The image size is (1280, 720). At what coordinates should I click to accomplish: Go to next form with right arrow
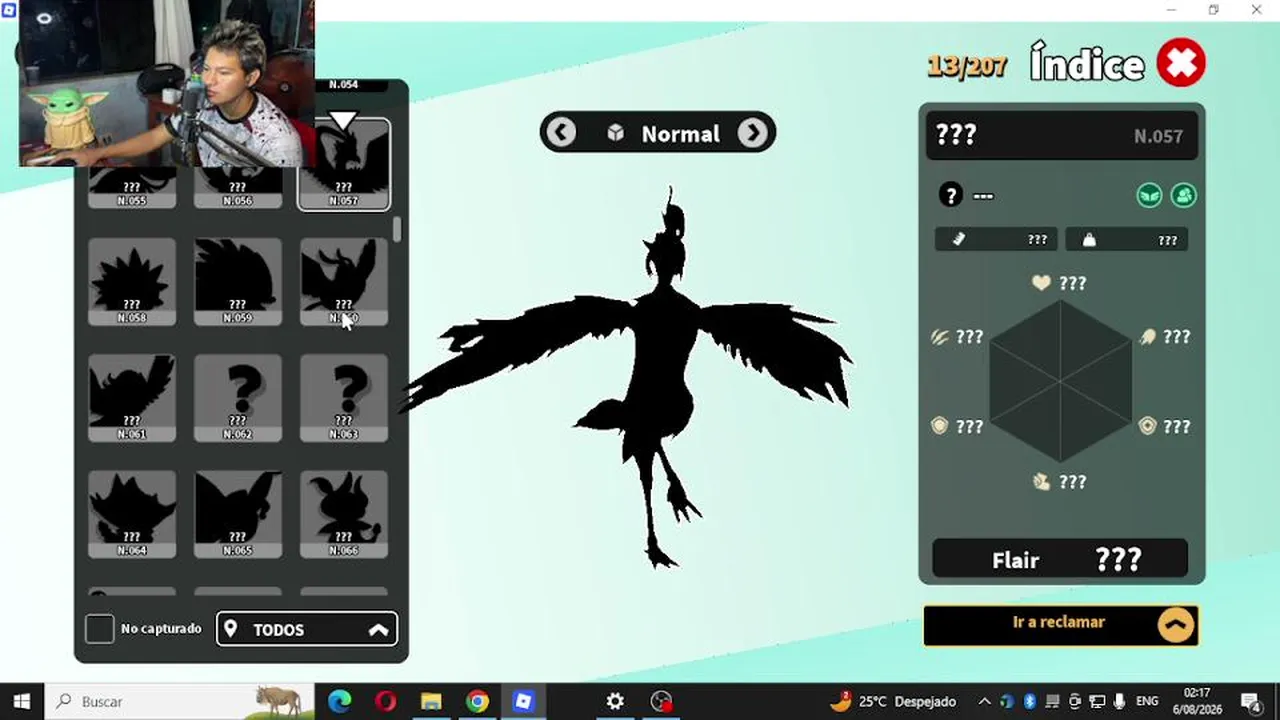pos(753,133)
